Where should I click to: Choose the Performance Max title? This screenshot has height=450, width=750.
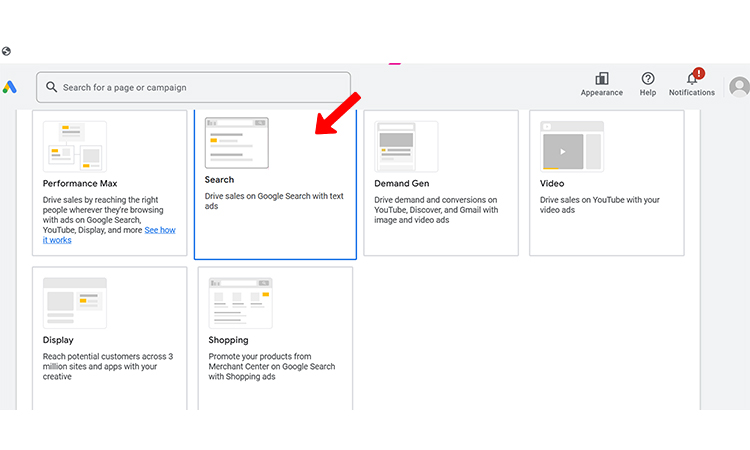[x=80, y=184]
